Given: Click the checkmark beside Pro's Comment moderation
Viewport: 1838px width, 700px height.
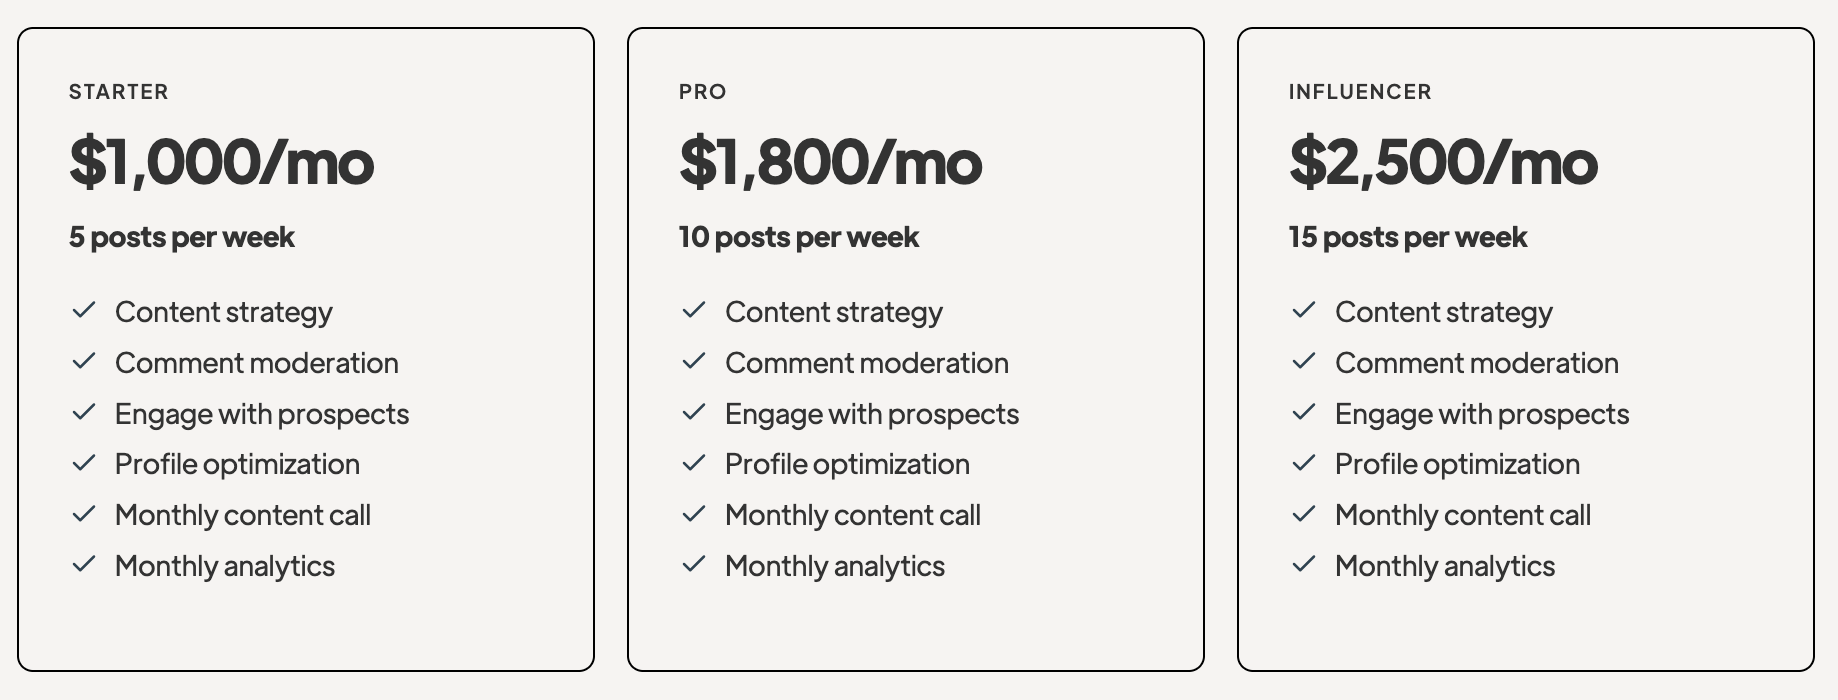Looking at the screenshot, I should click(694, 361).
